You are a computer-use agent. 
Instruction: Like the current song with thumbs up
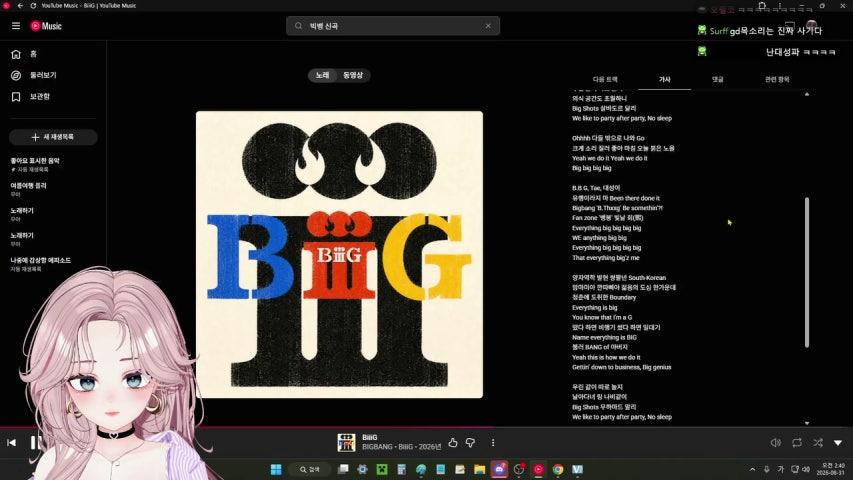pos(453,443)
